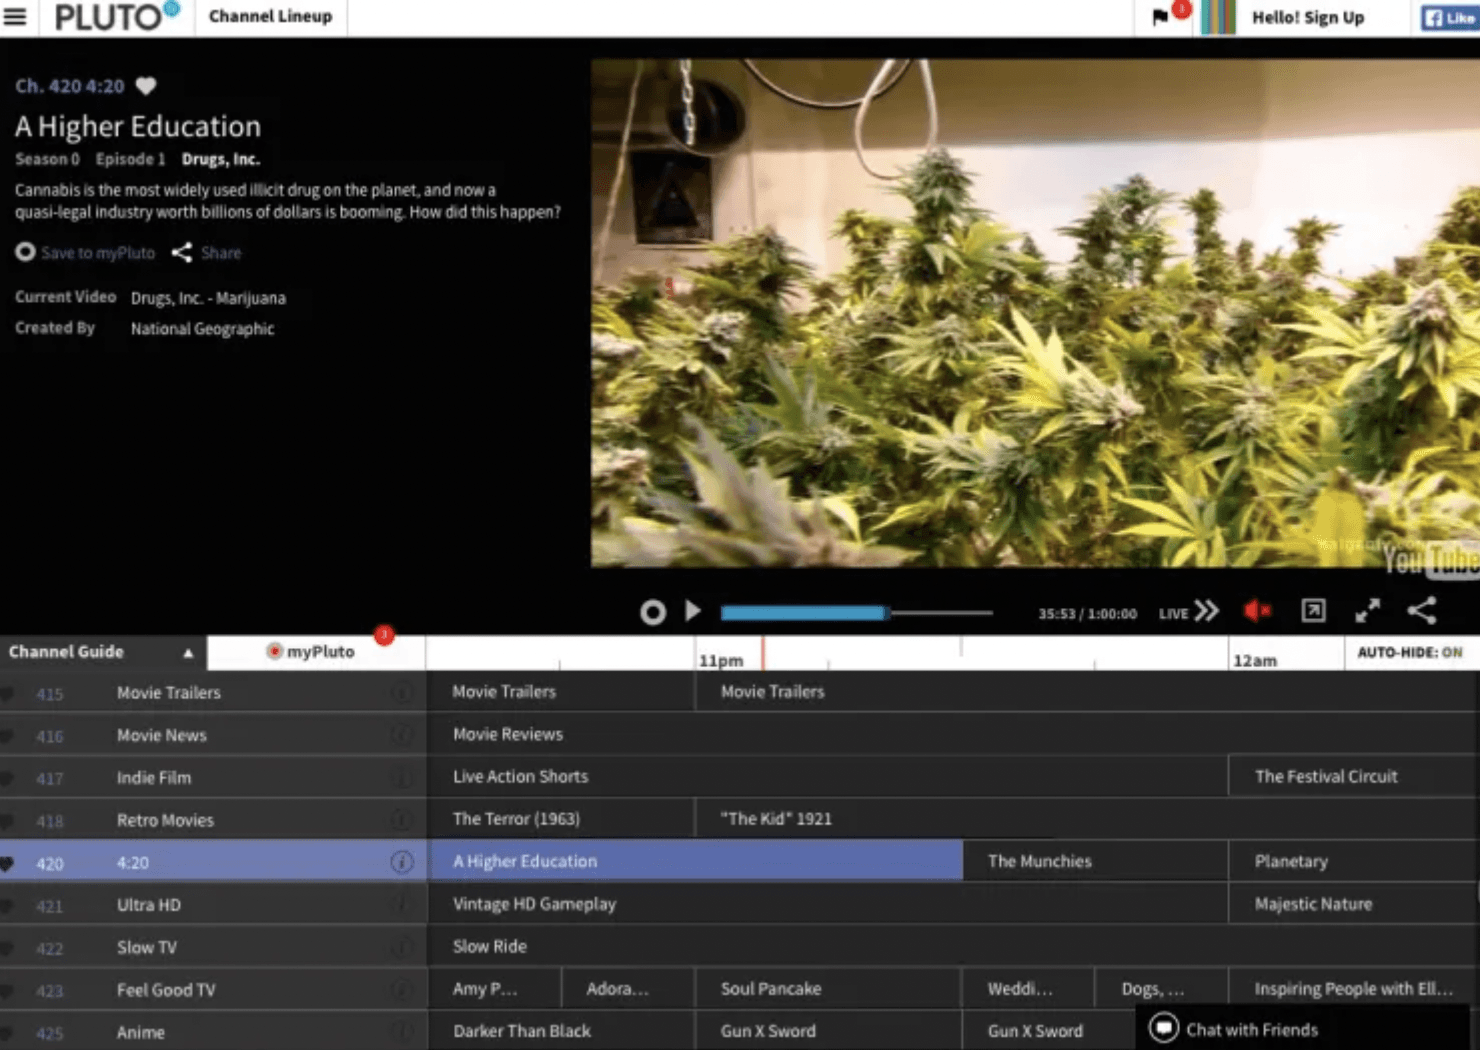Click the 11pm timeline marker

(721, 661)
